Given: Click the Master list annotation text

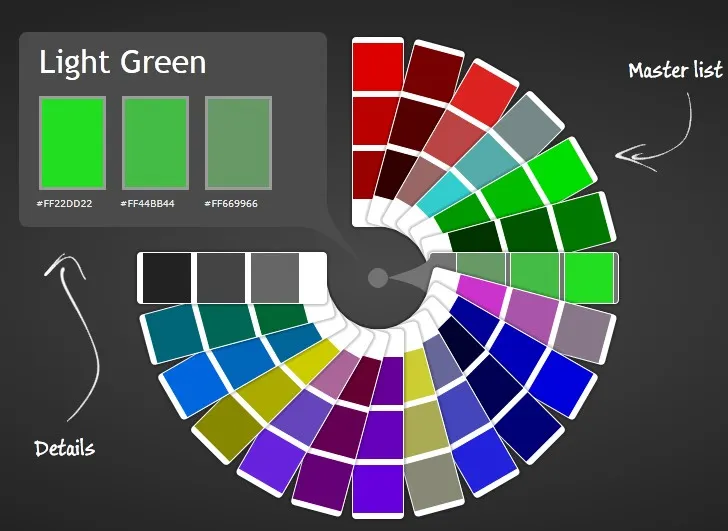Looking at the screenshot, I should 675,71.
